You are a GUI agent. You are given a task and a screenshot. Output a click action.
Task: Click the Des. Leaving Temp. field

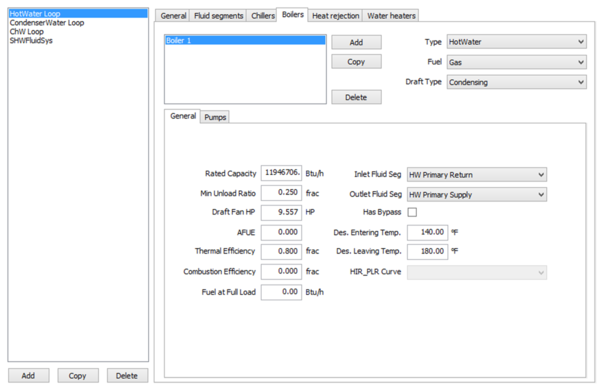coord(427,251)
